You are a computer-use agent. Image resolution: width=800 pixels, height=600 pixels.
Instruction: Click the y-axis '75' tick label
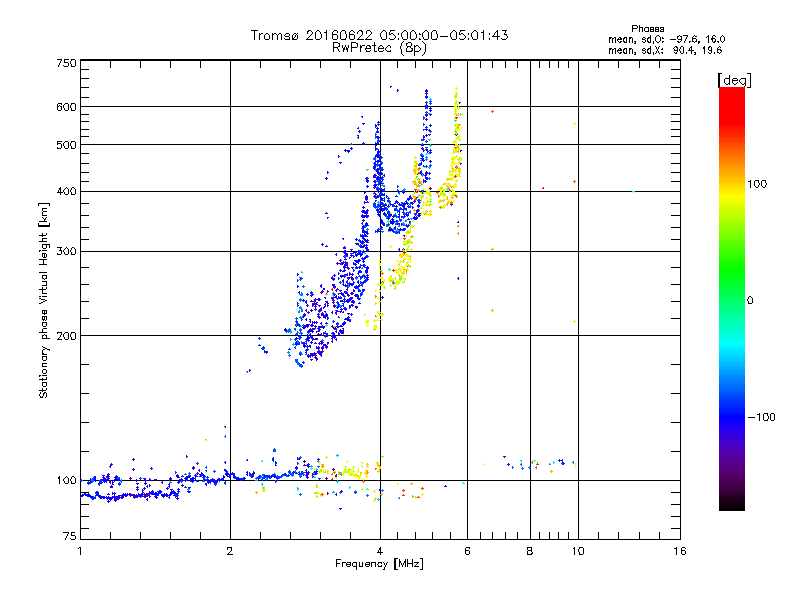[70, 536]
